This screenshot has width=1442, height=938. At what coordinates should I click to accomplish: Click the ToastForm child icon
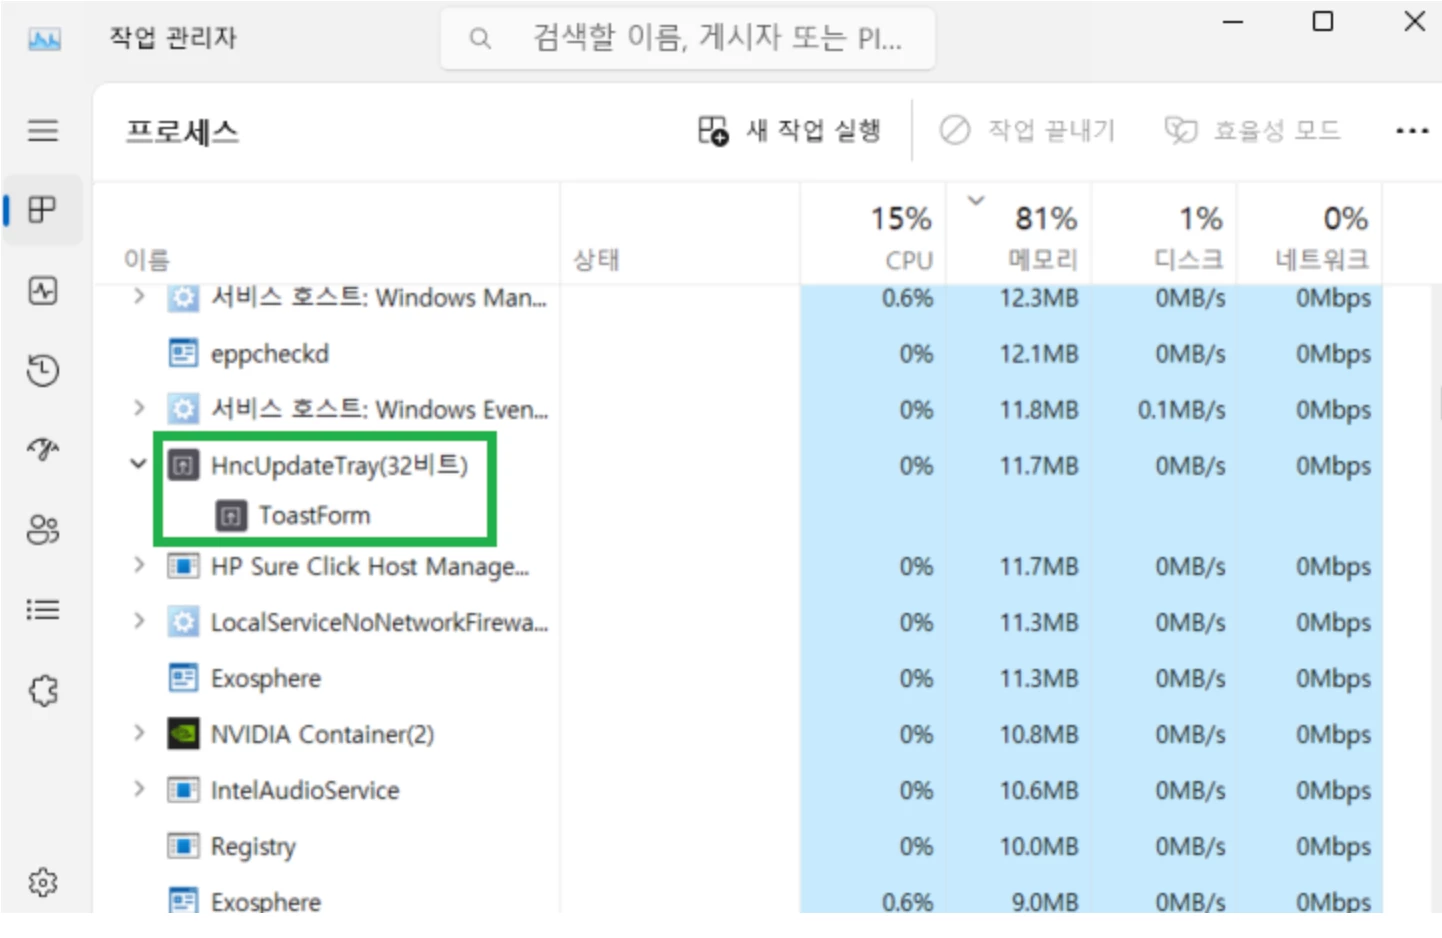231,515
